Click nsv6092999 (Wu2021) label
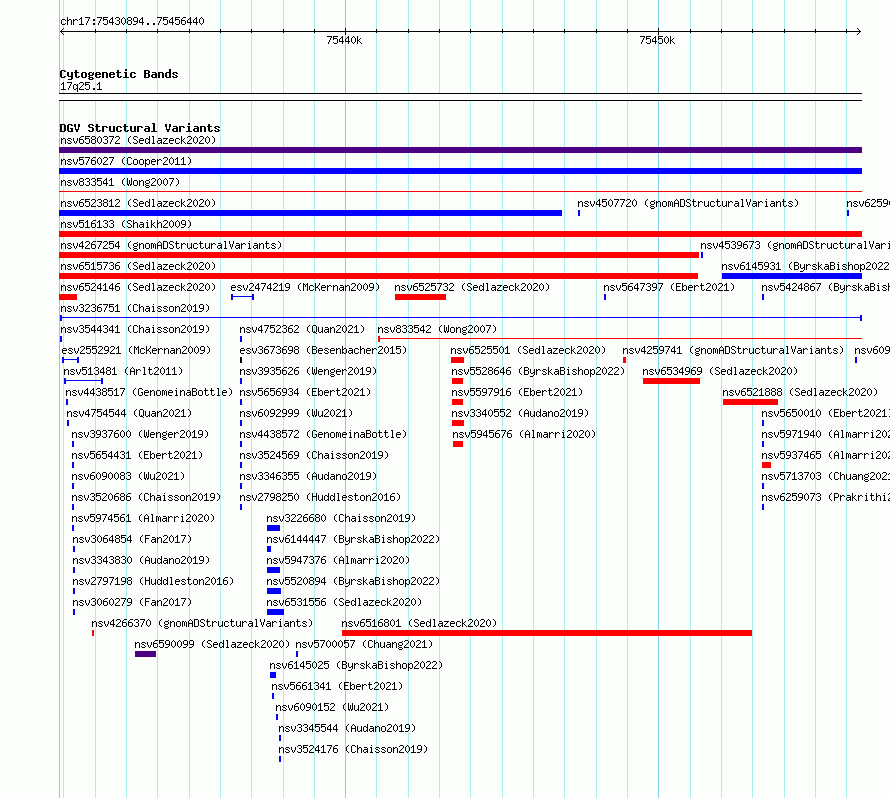The width and height of the screenshot is (890, 798). (x=296, y=413)
